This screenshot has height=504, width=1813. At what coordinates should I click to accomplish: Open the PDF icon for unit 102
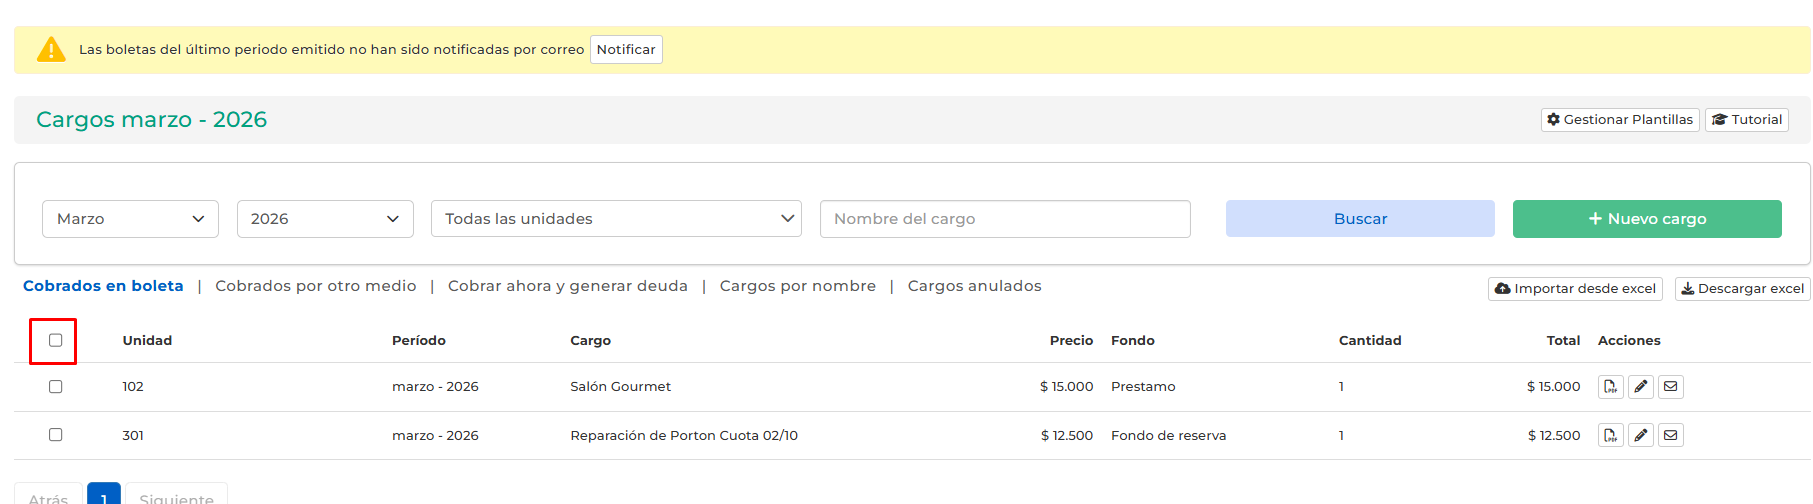point(1610,387)
